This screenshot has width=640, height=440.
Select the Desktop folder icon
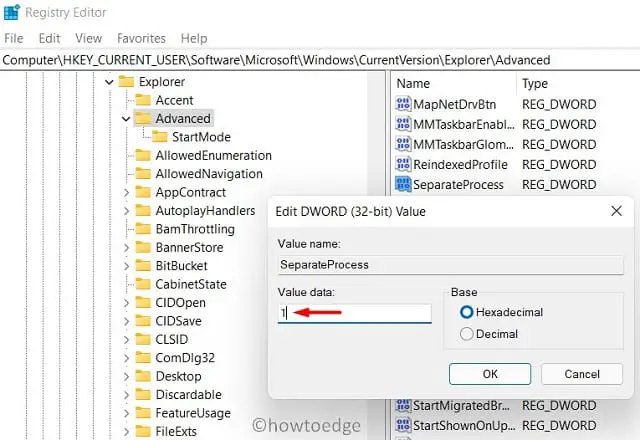(143, 376)
